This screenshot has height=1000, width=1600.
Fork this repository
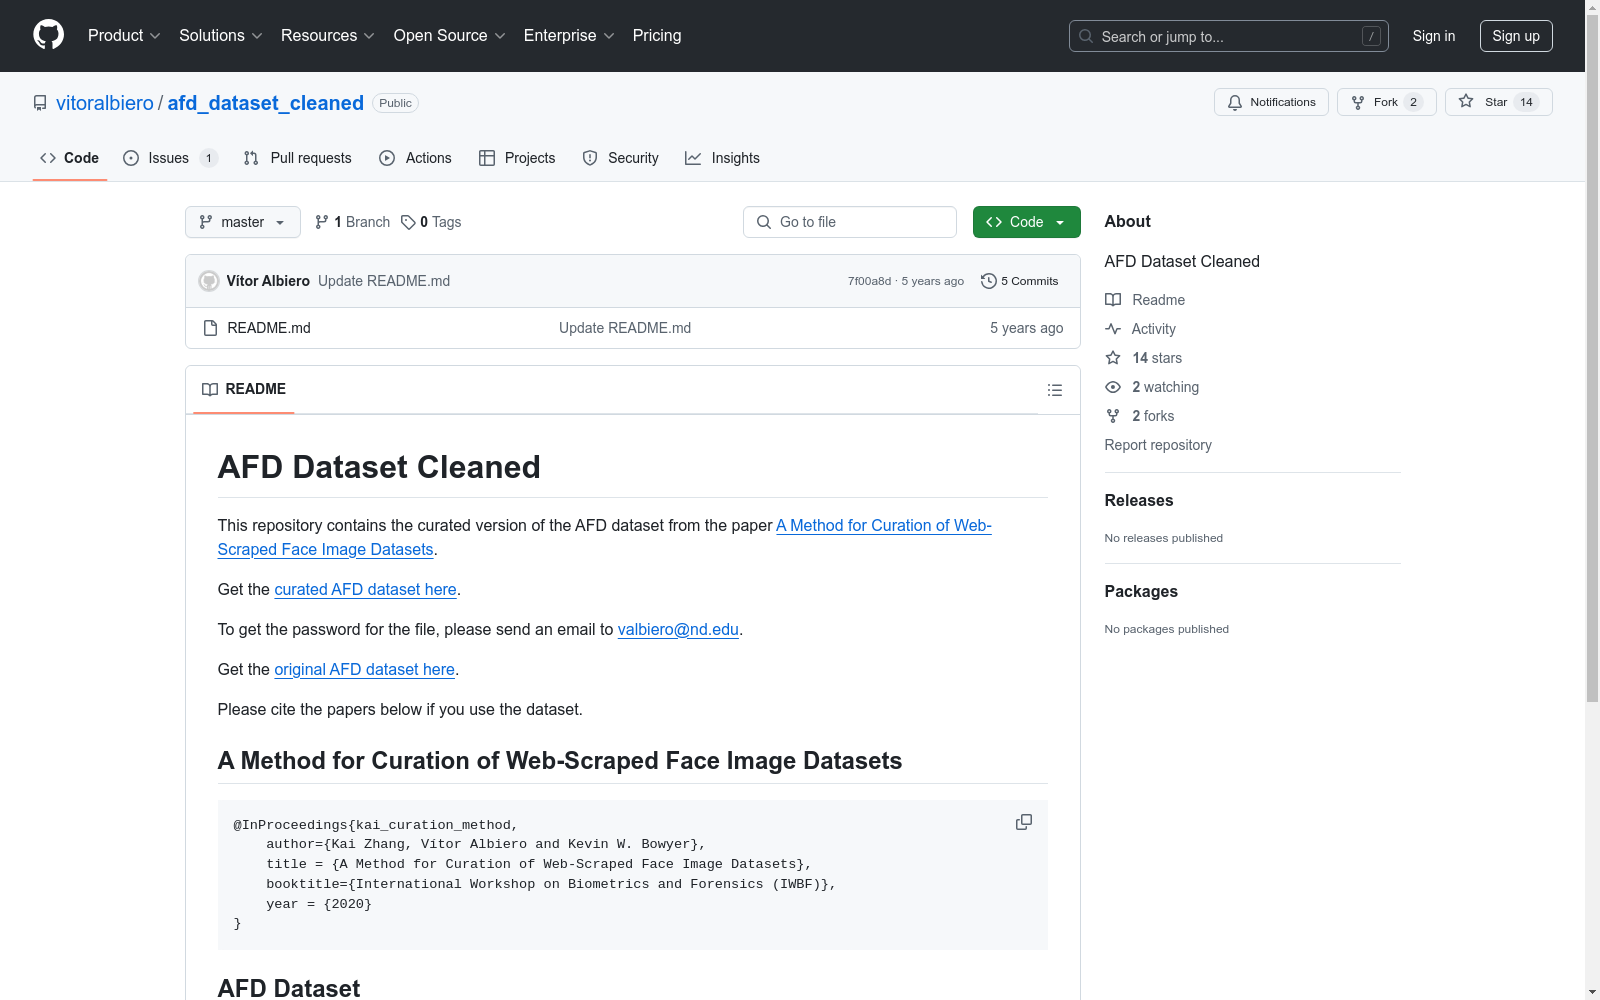1387,102
